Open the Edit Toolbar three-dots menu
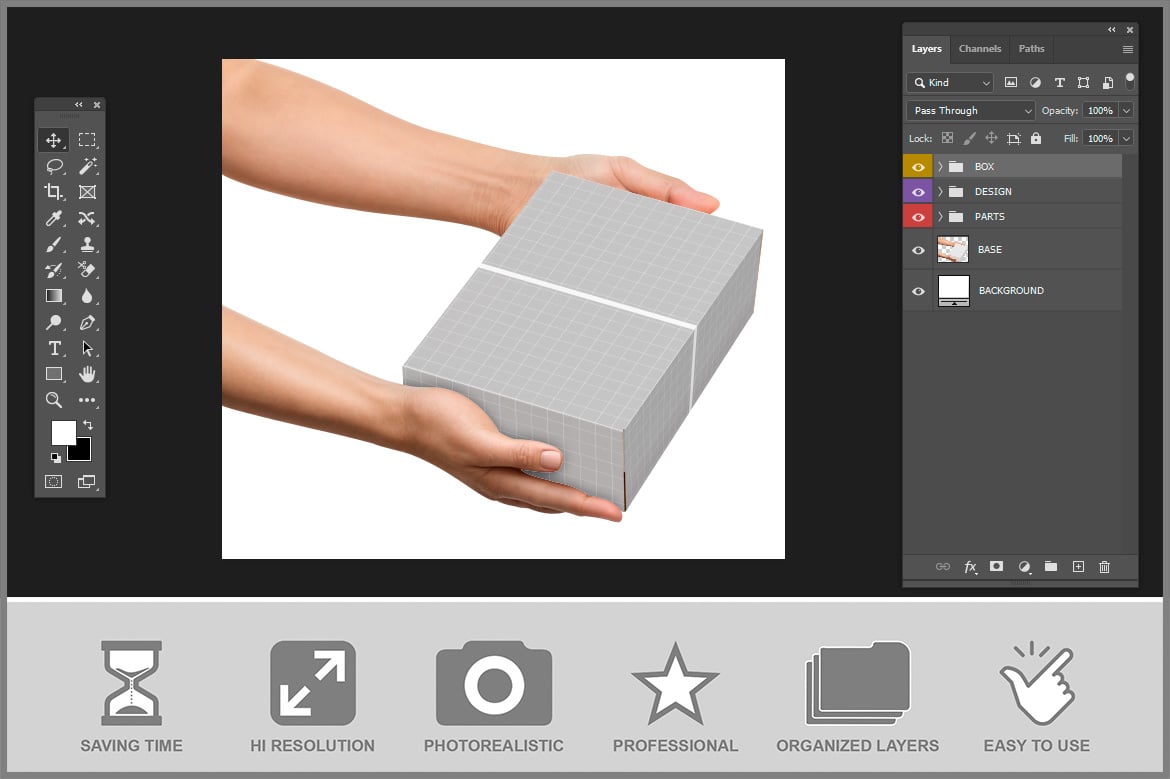This screenshot has width=1170, height=779. click(87, 400)
